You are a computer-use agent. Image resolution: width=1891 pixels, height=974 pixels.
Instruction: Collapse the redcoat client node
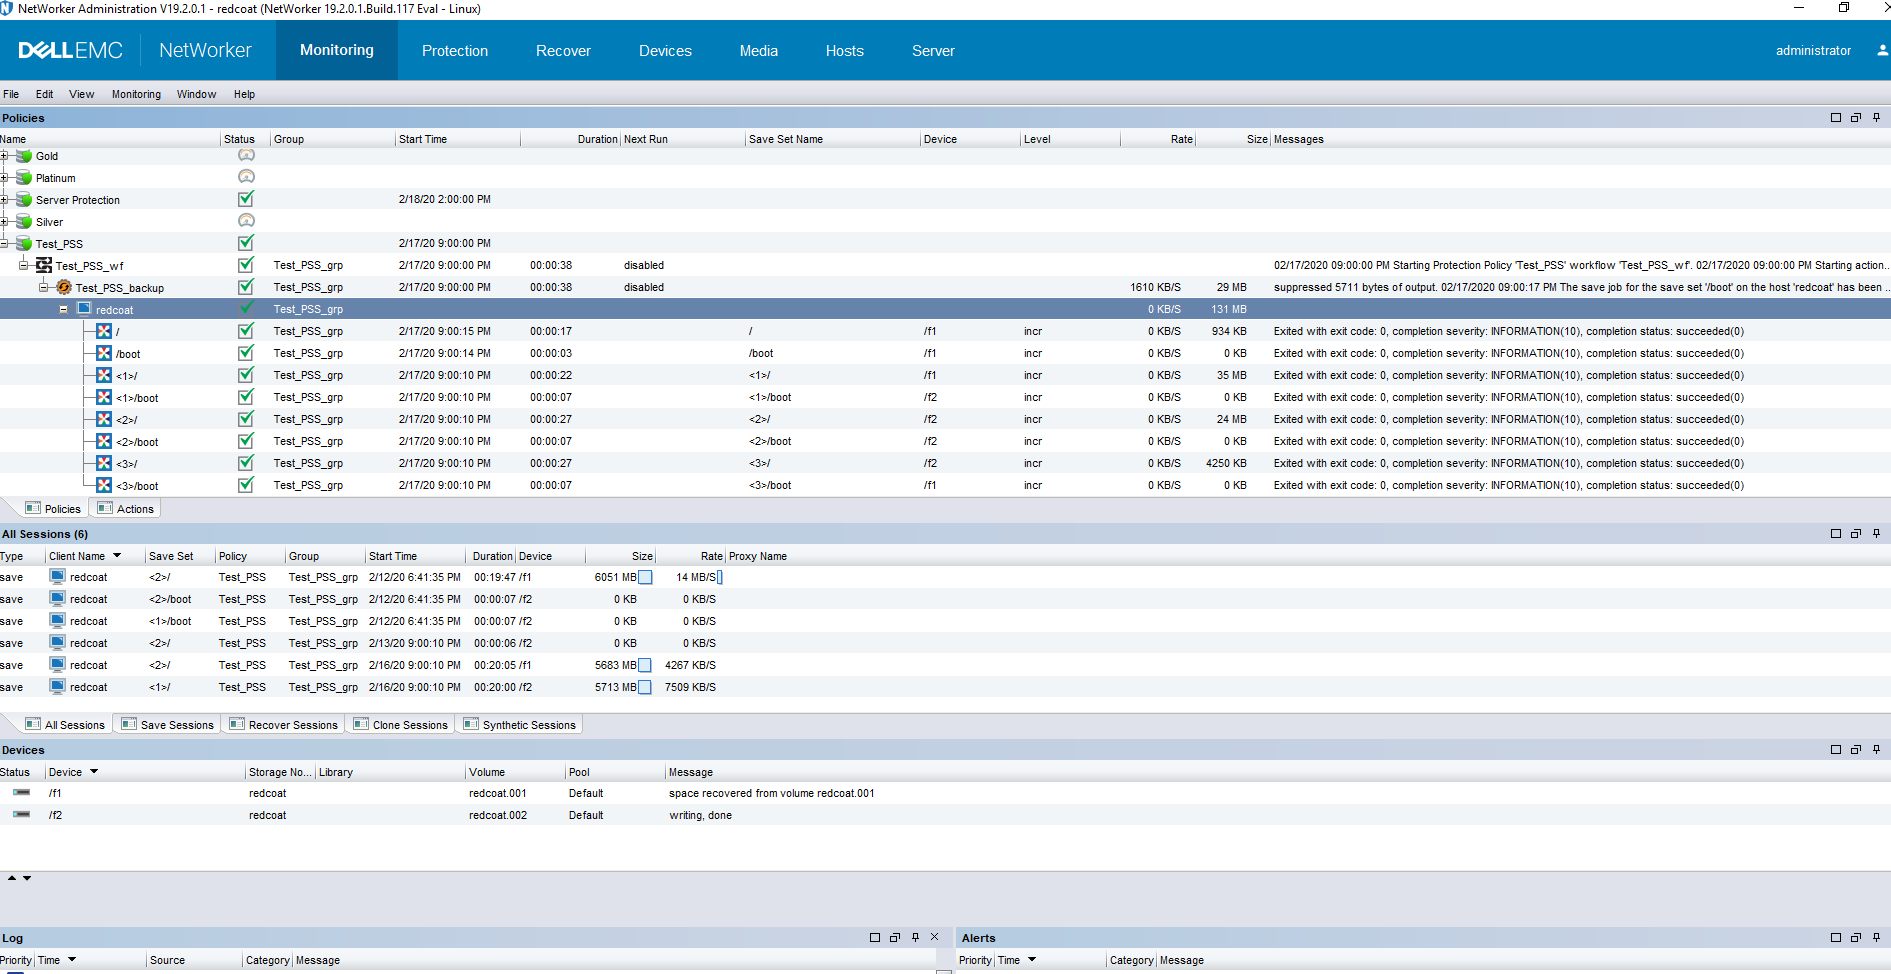click(x=64, y=309)
